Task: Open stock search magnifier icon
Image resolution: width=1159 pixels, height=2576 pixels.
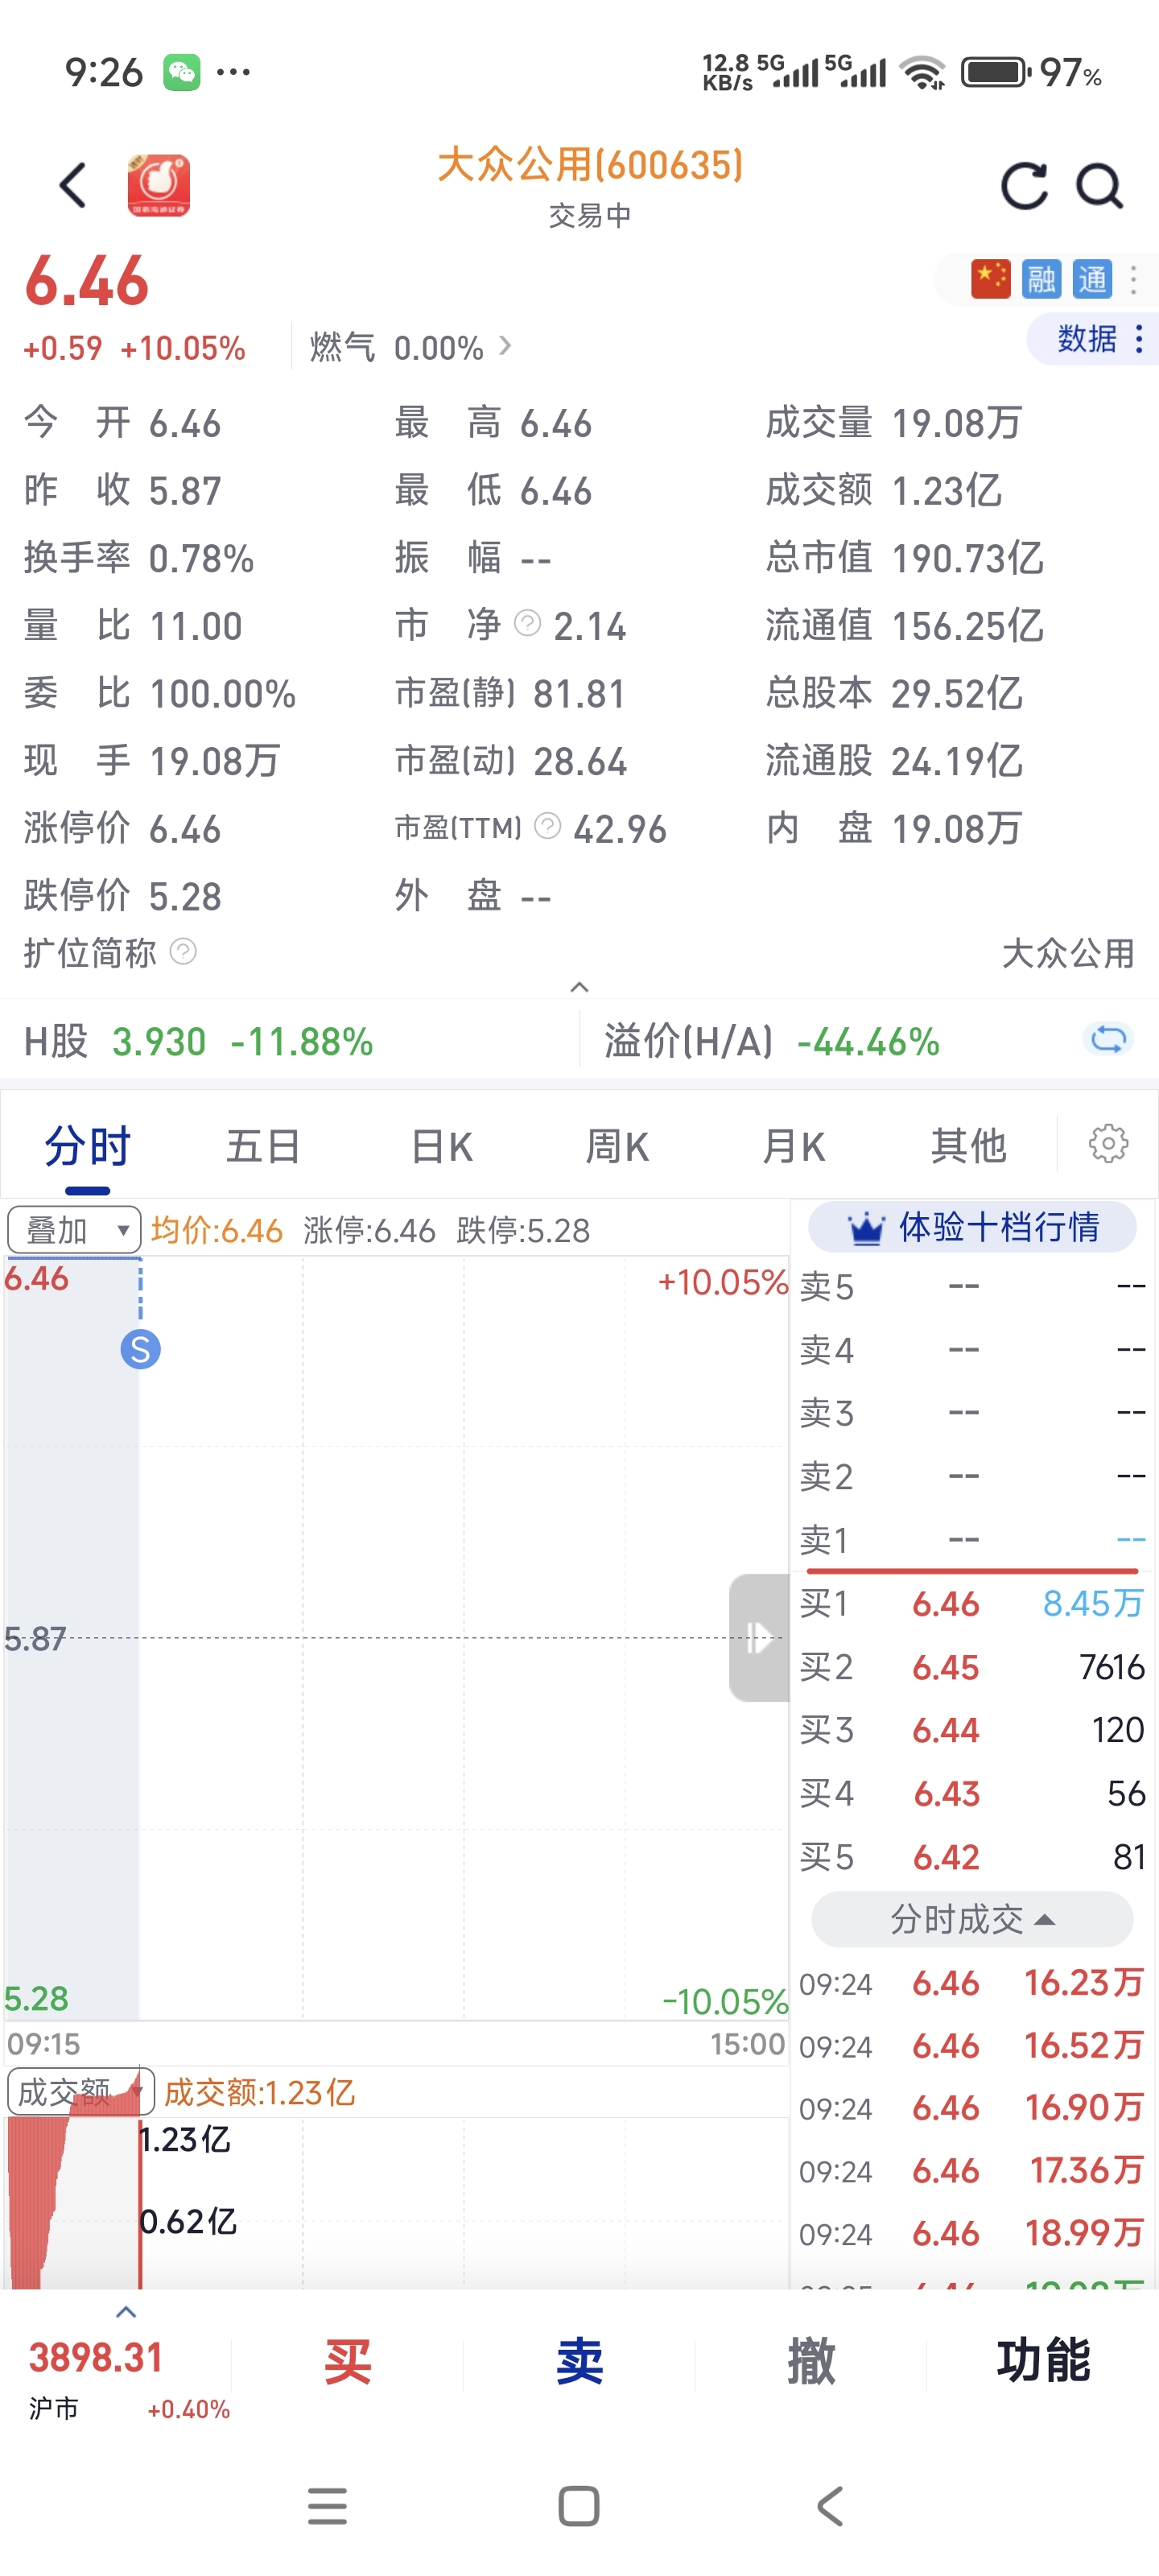Action: (x=1098, y=186)
